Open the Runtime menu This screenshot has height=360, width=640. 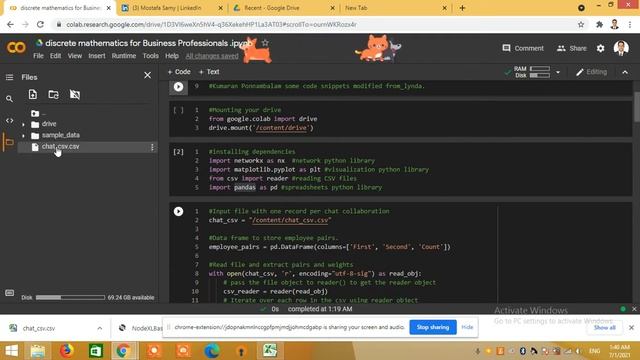coord(124,56)
